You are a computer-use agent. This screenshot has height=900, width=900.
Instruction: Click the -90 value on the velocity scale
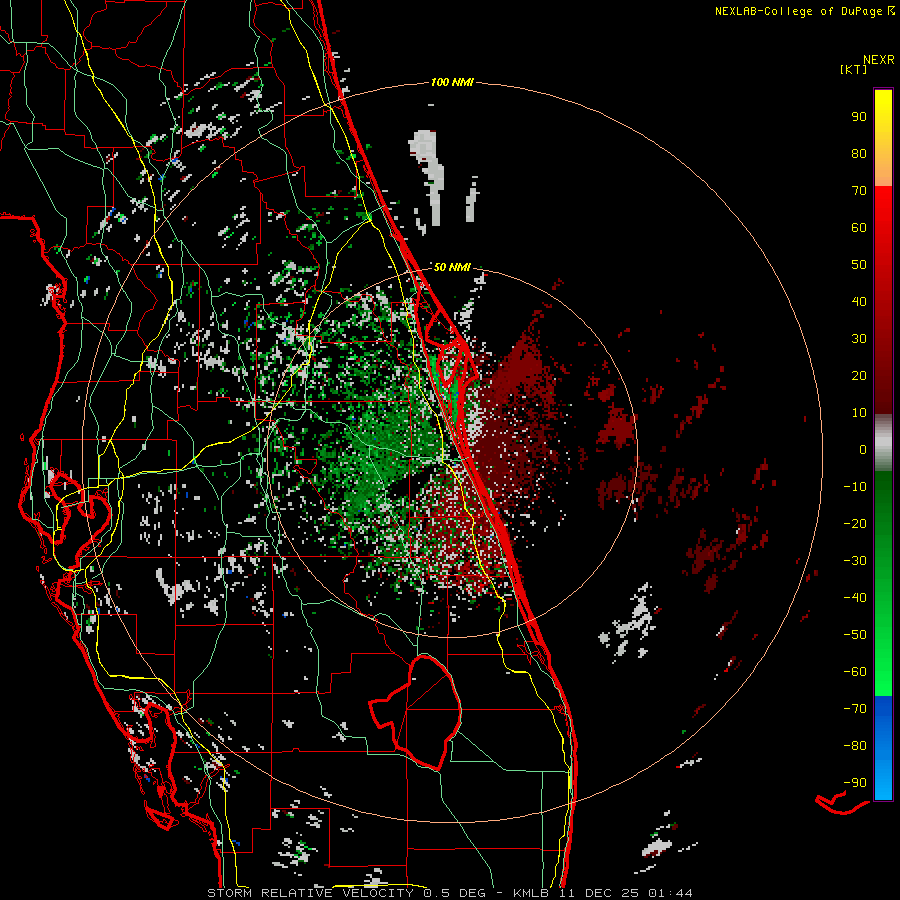pyautogui.click(x=855, y=783)
